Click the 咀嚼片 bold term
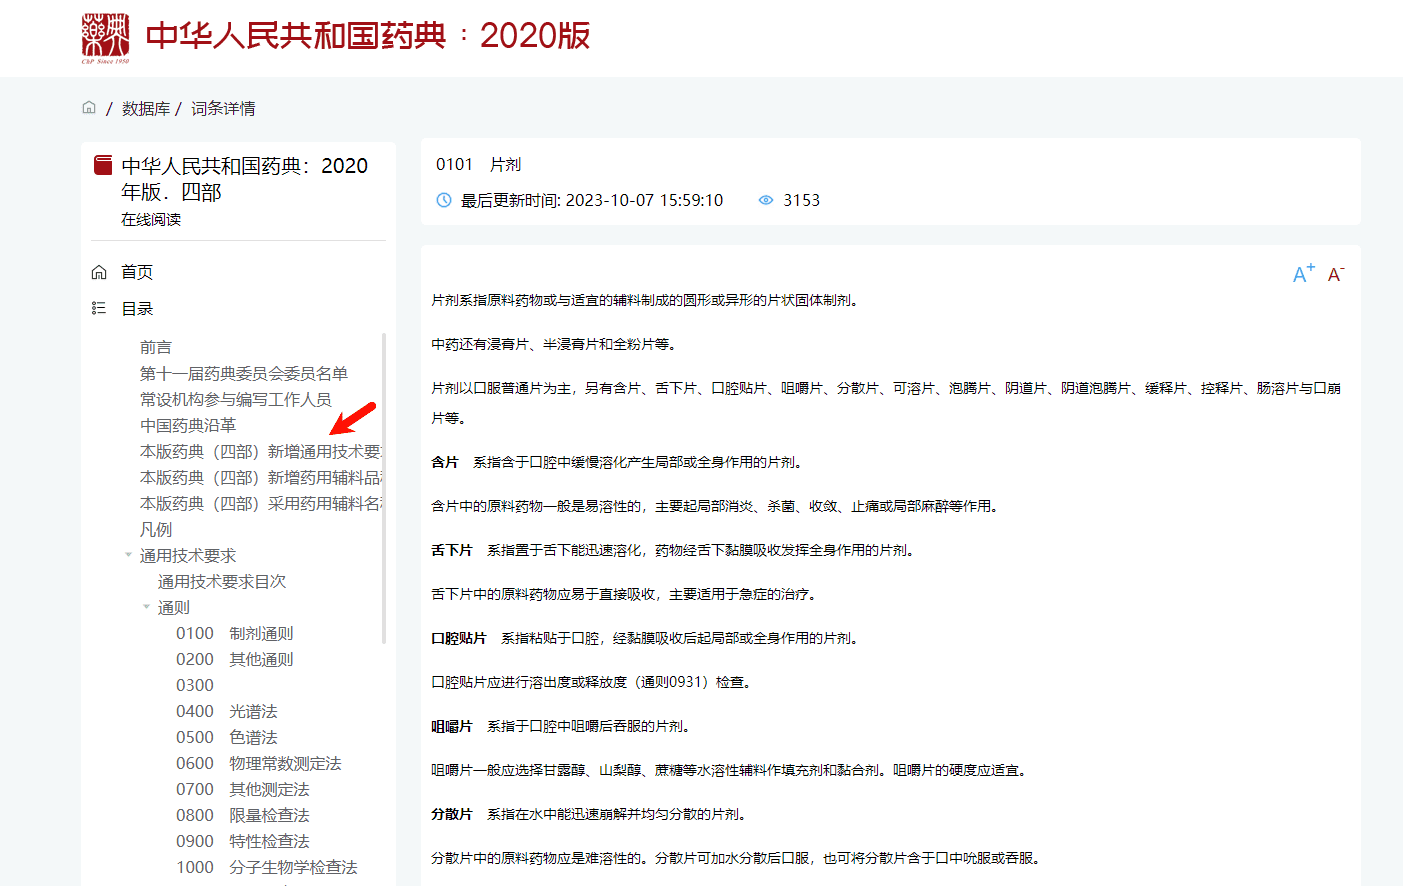This screenshot has height=886, width=1403. pos(452,726)
